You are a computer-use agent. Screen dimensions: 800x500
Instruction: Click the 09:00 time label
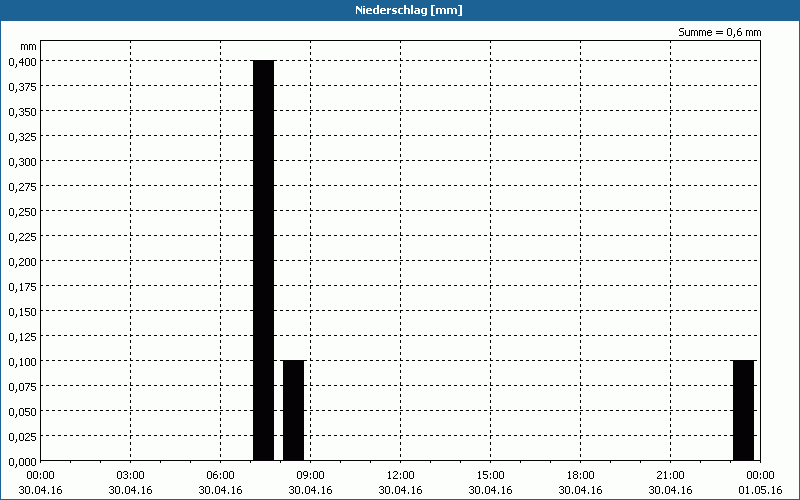click(310, 476)
